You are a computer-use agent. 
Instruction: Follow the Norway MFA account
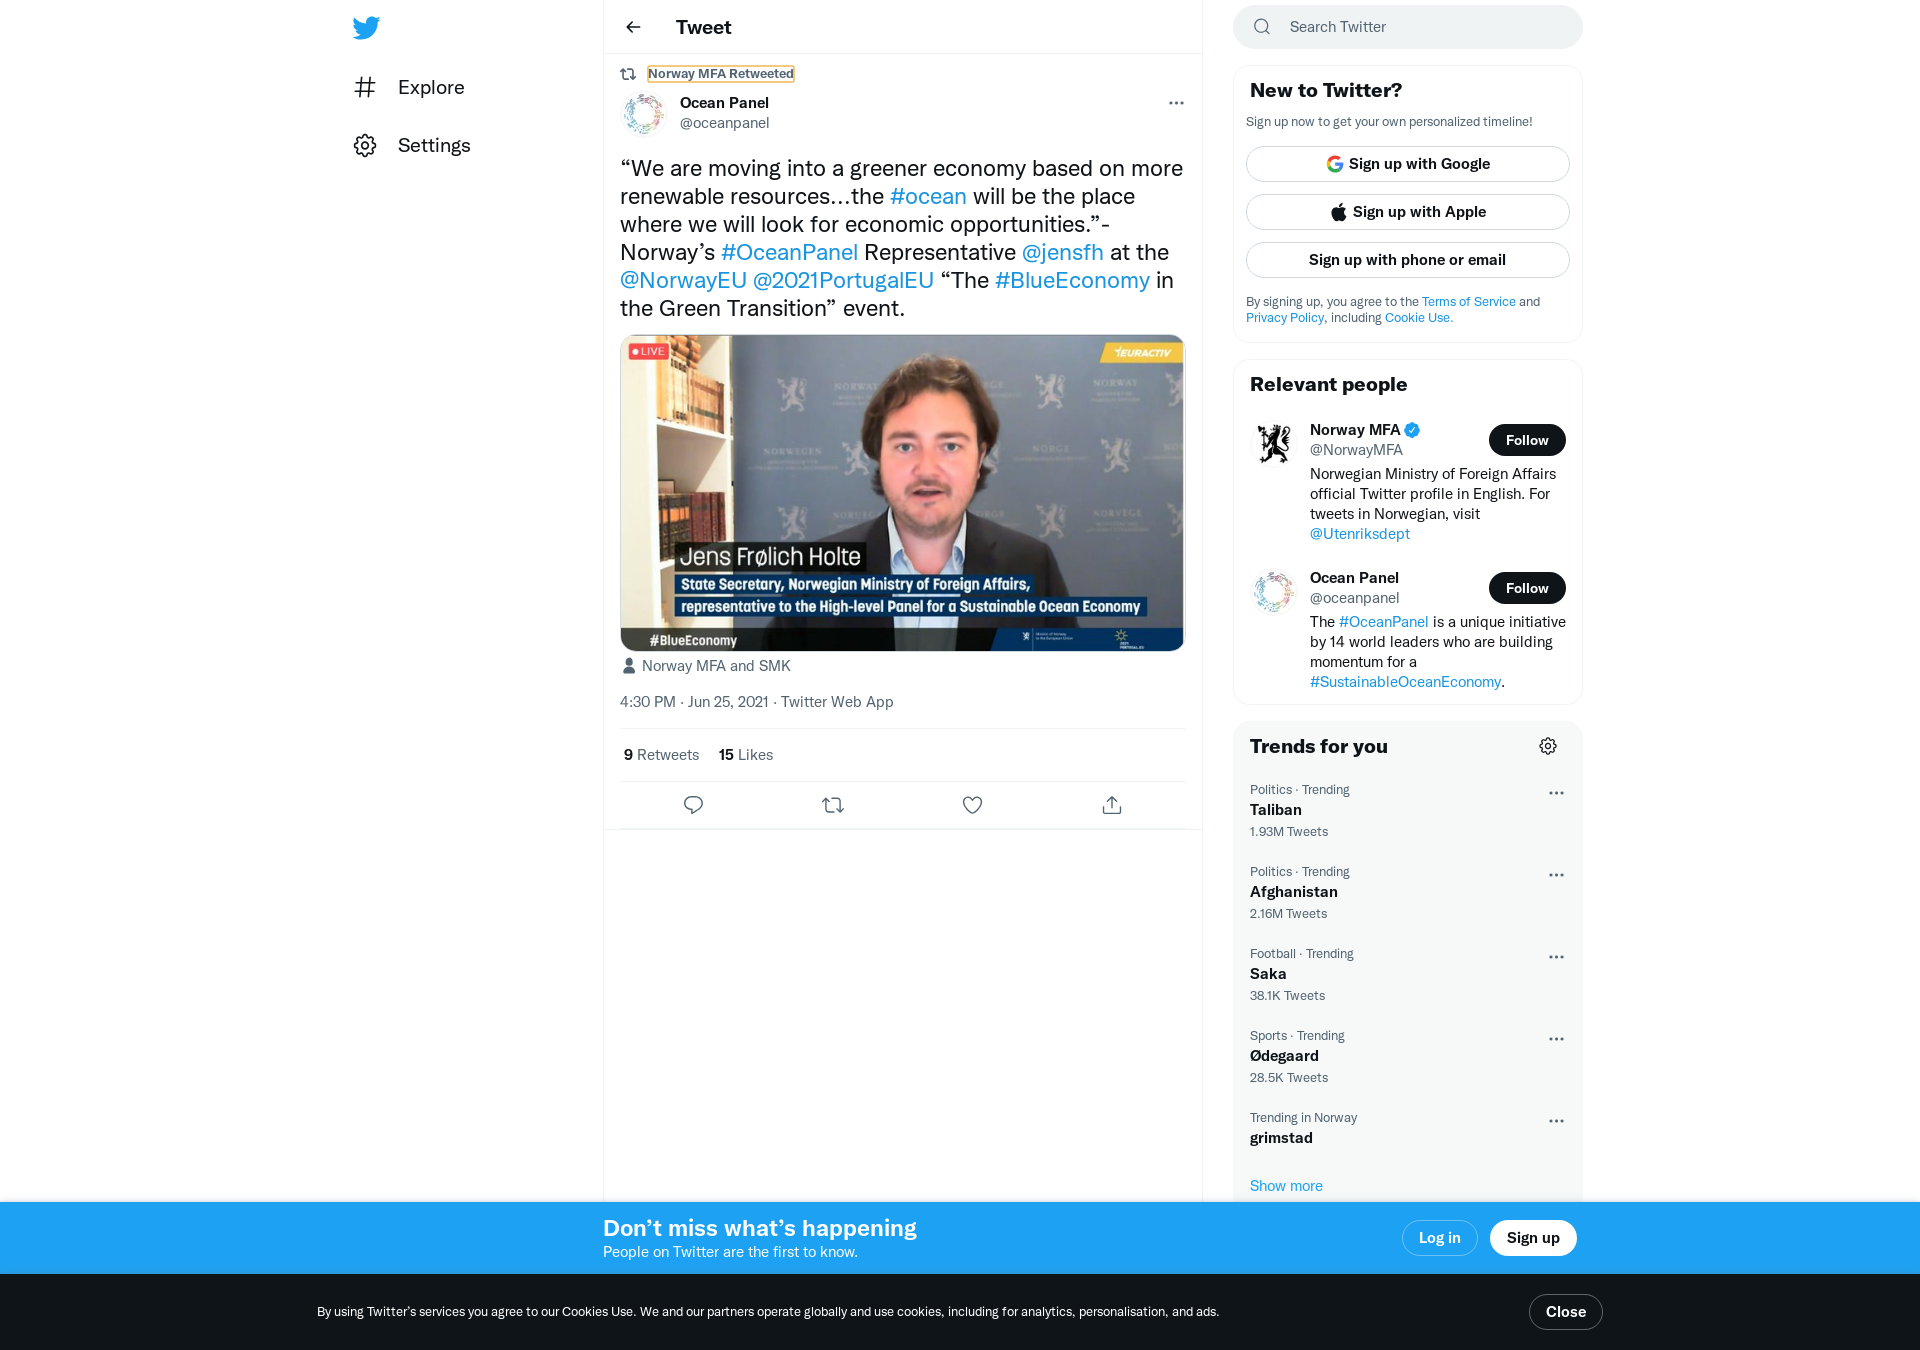pyautogui.click(x=1526, y=440)
